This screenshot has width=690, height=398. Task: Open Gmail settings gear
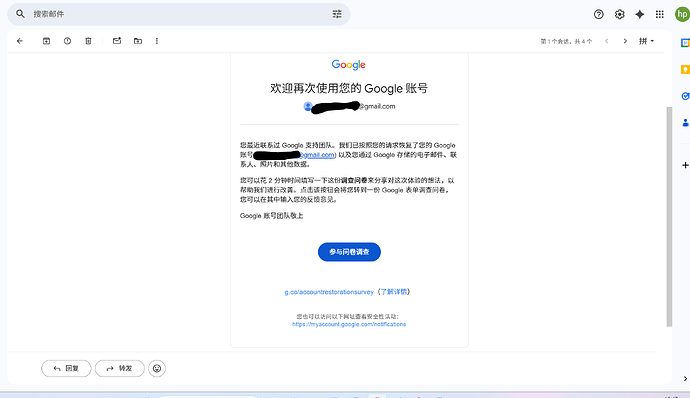(x=620, y=15)
